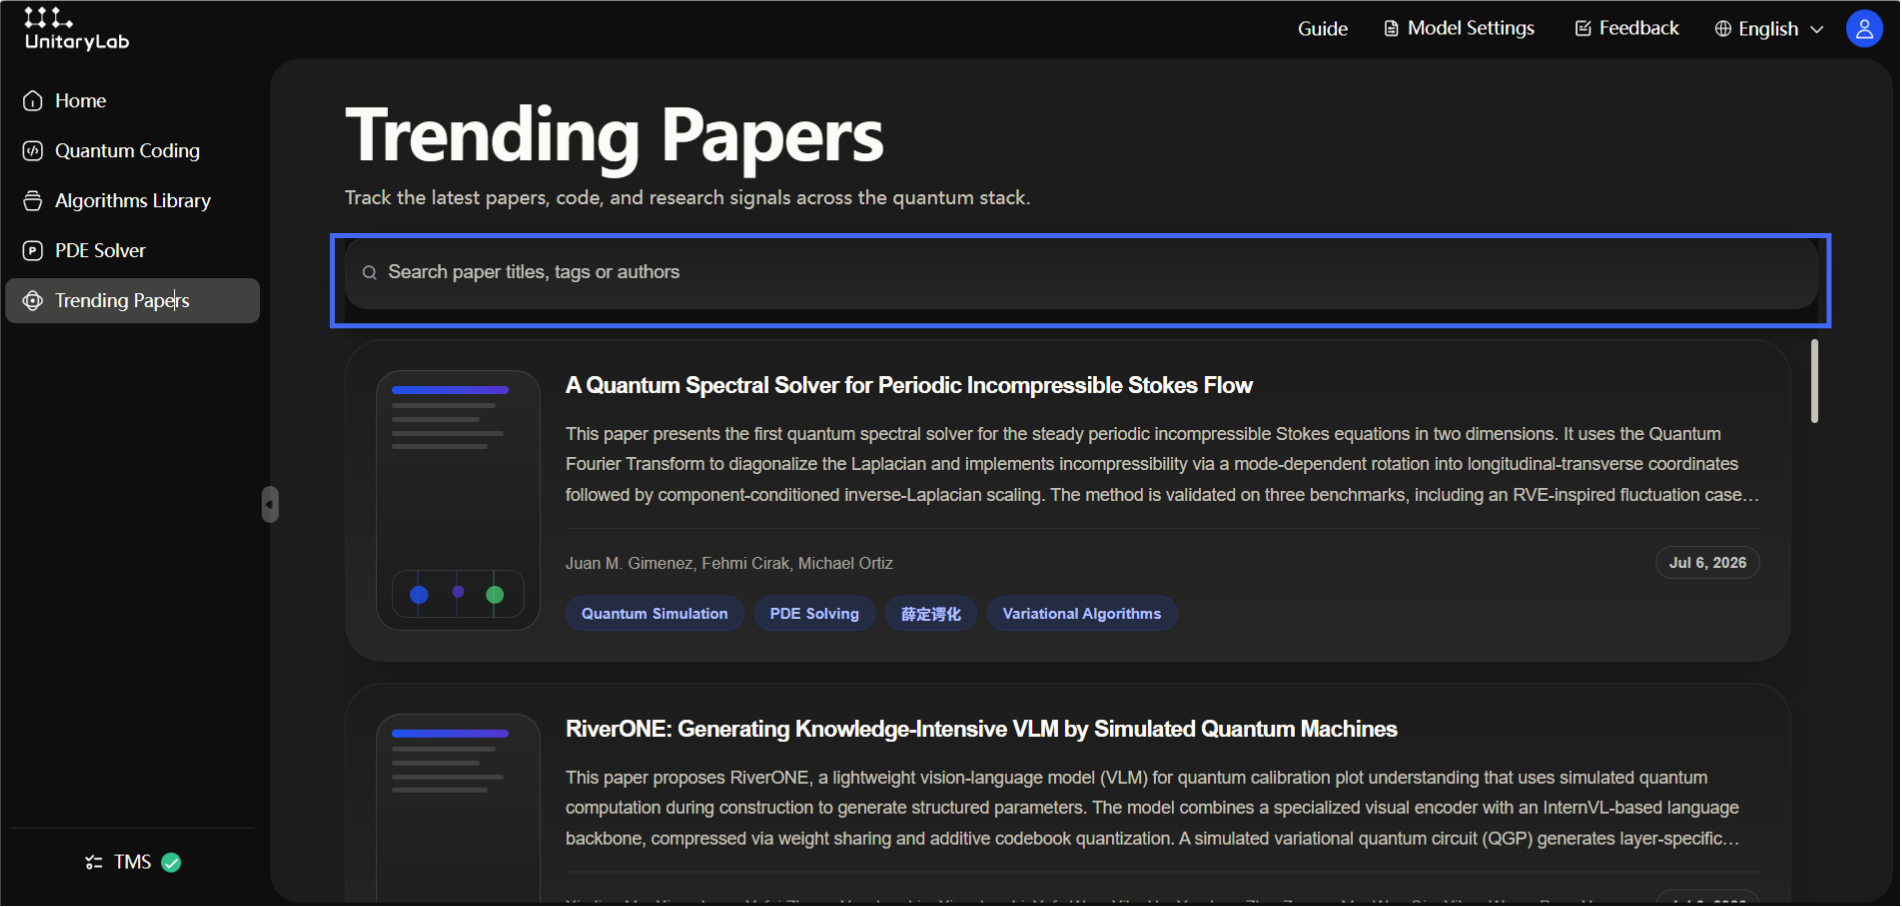Click the subtitle 'Track the latest papers'

pos(687,198)
